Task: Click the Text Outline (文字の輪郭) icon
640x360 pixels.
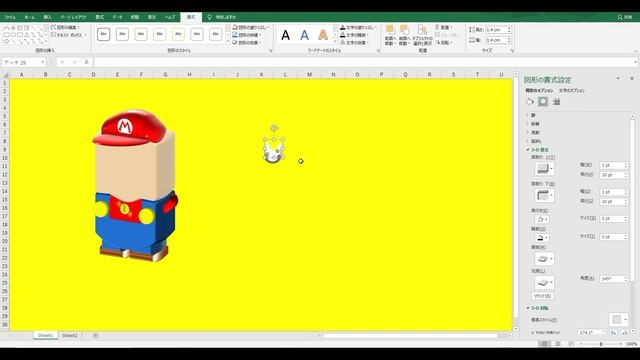Action: 343,35
